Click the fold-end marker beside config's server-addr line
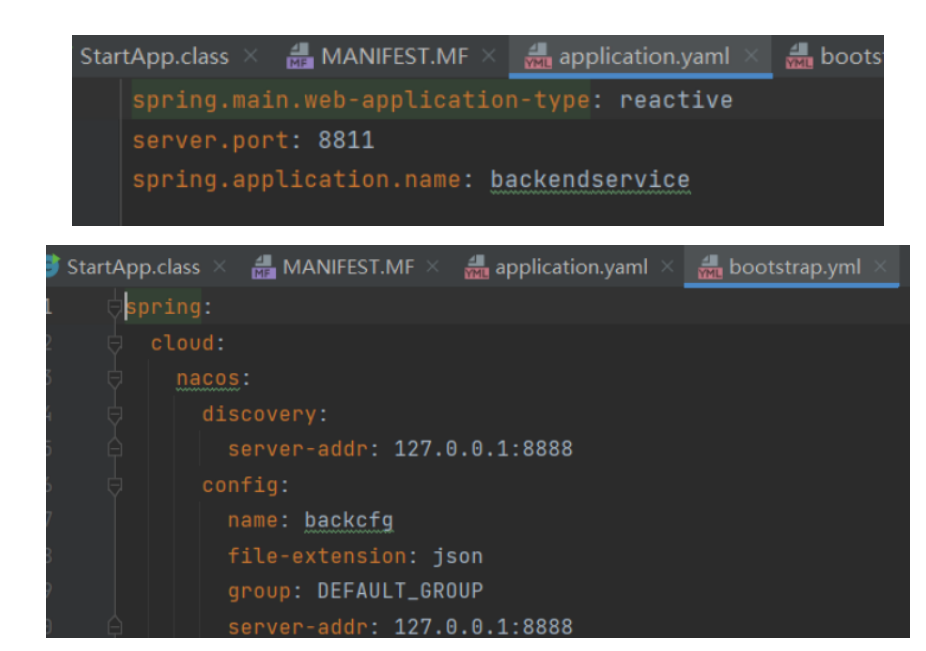 click(115, 626)
